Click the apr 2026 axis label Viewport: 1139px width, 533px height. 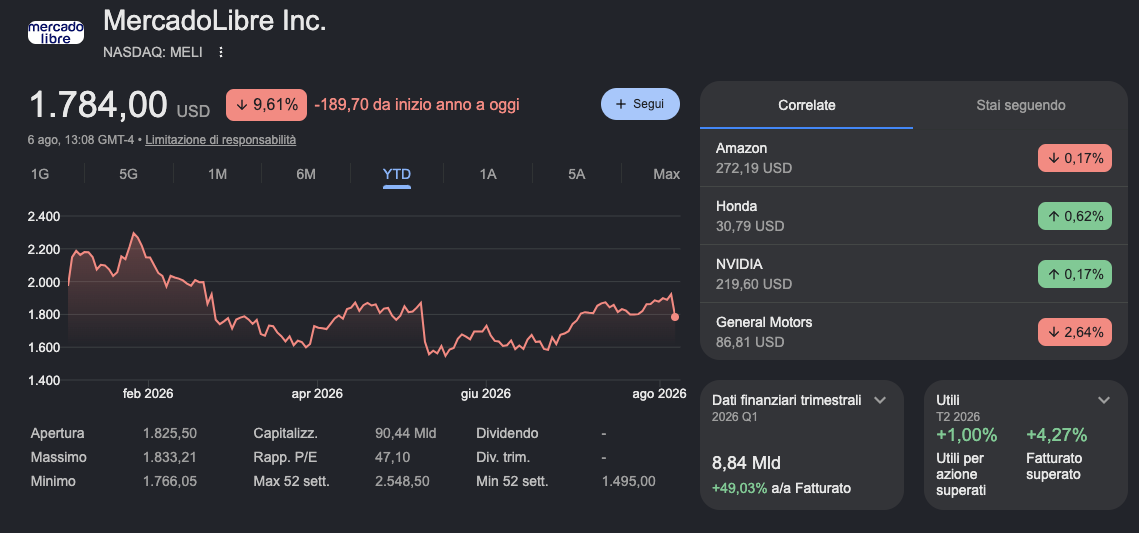(x=317, y=394)
